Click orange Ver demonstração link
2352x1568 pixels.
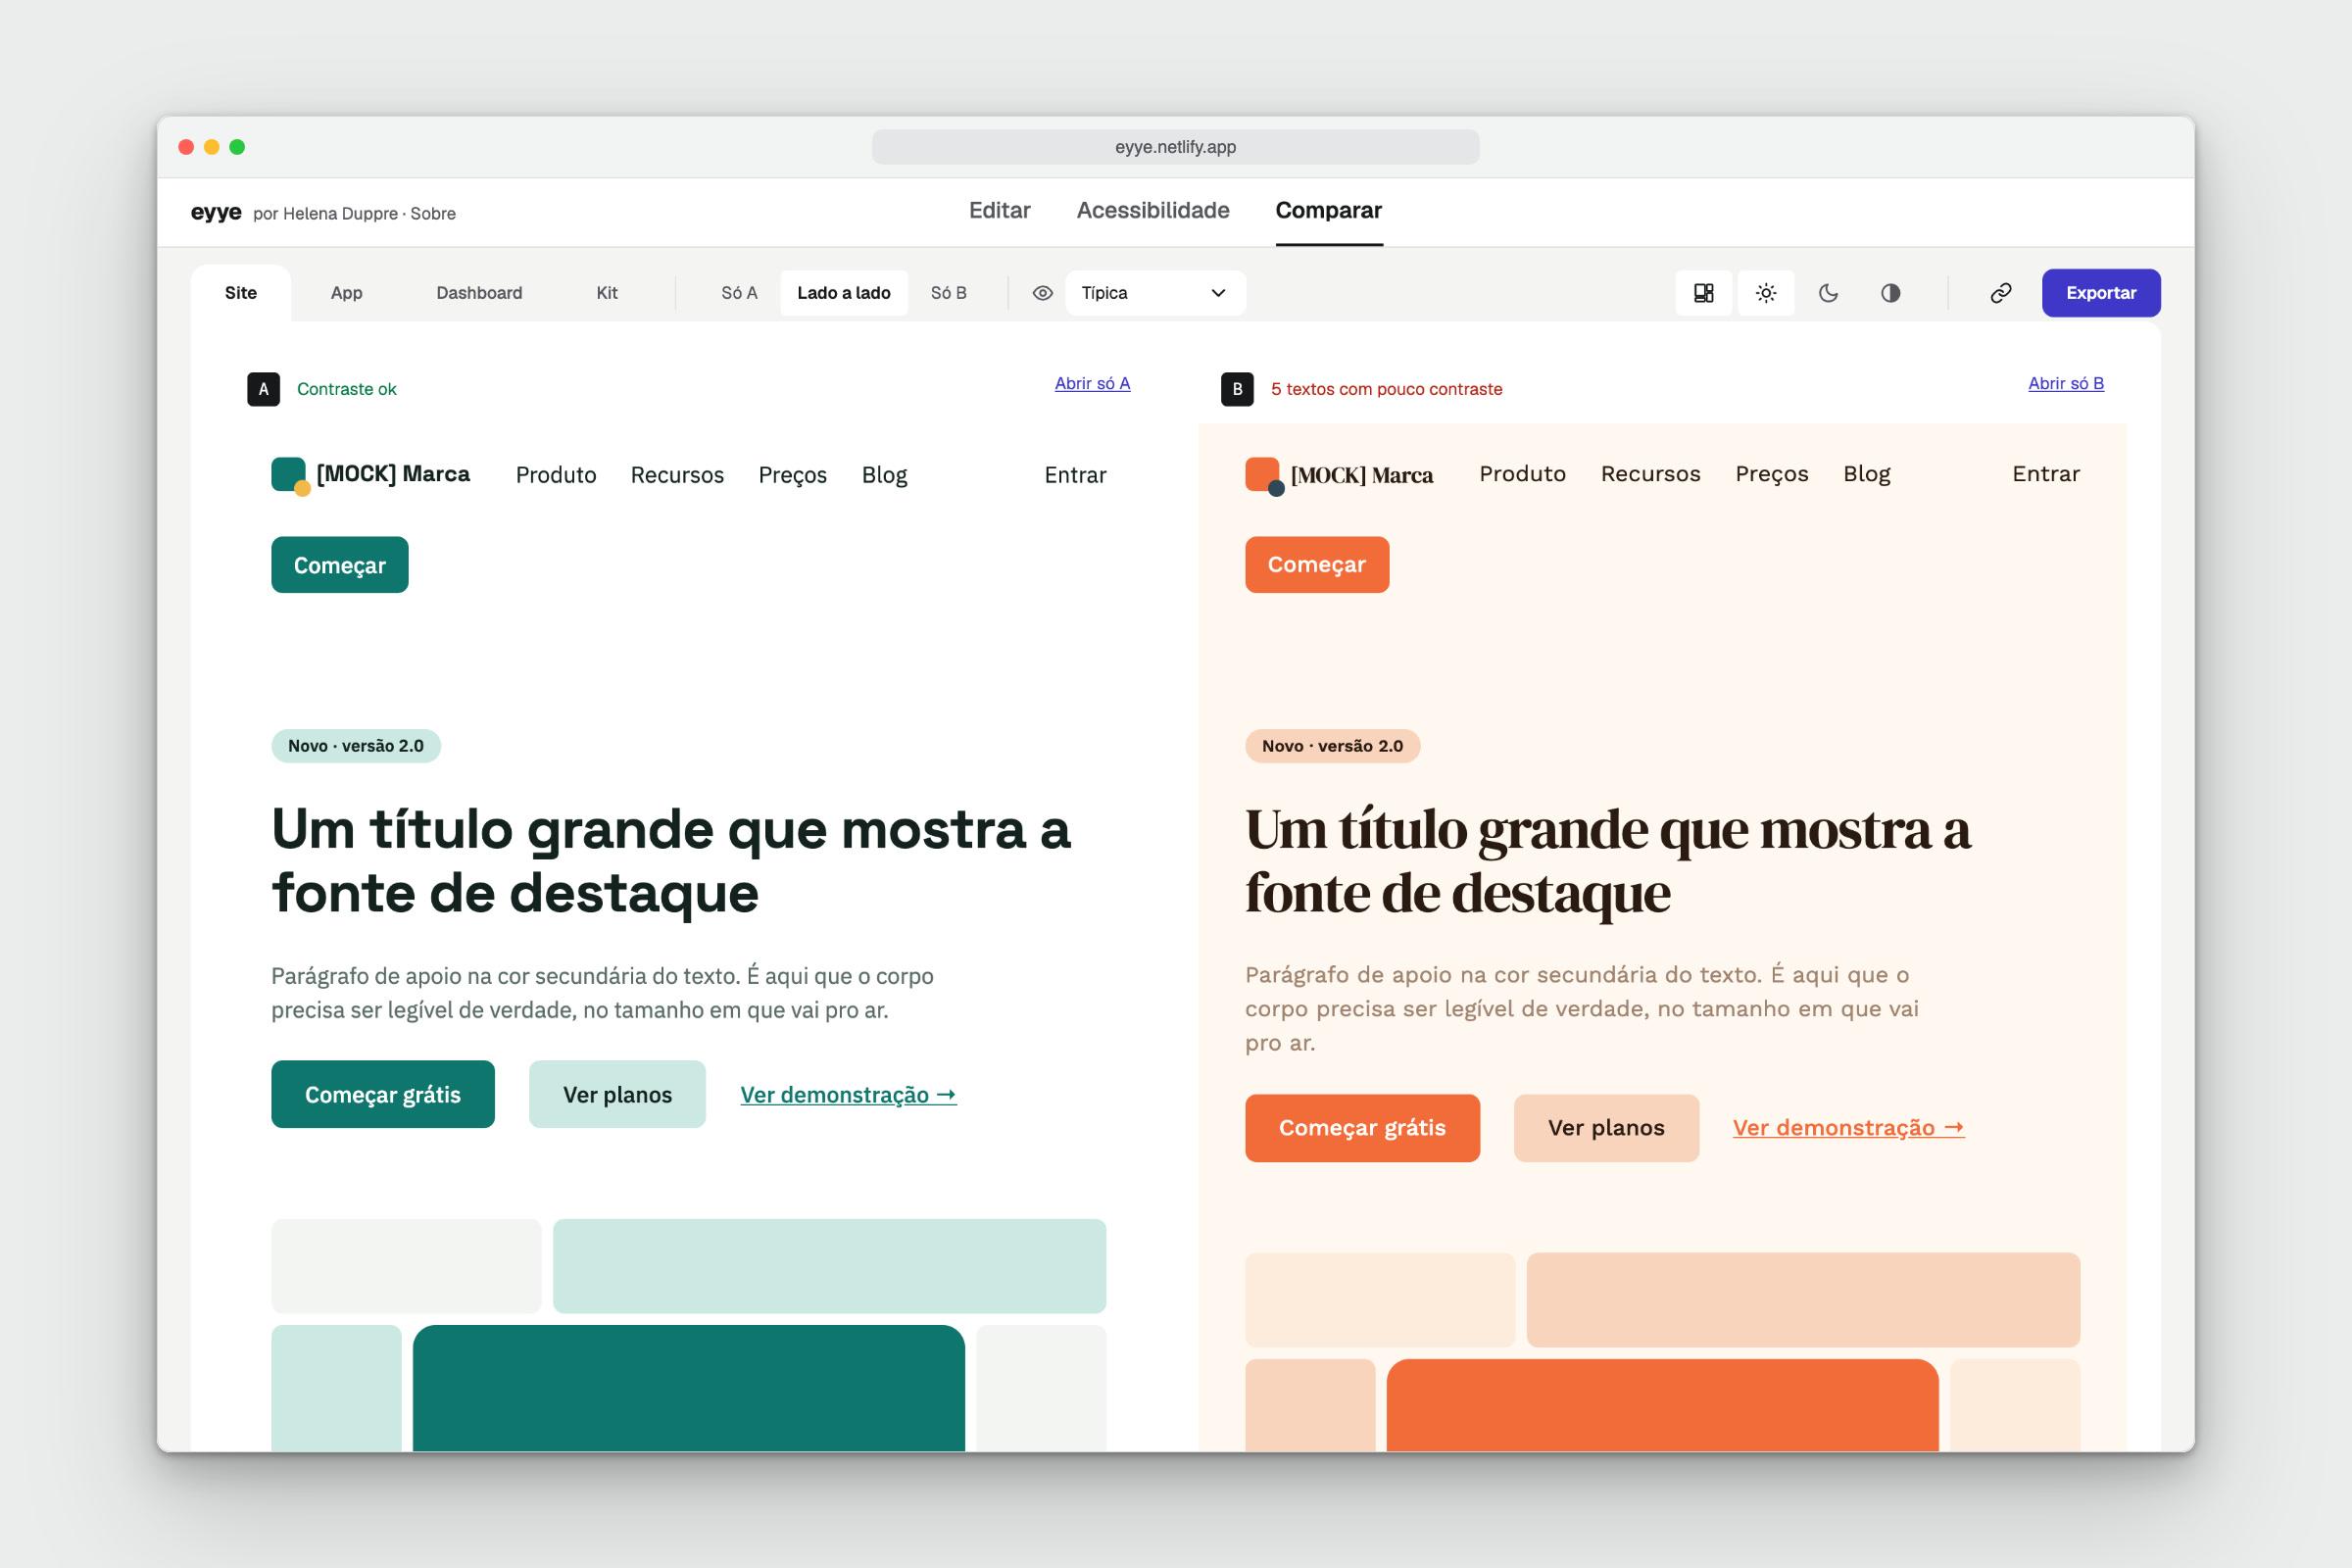1848,1128
